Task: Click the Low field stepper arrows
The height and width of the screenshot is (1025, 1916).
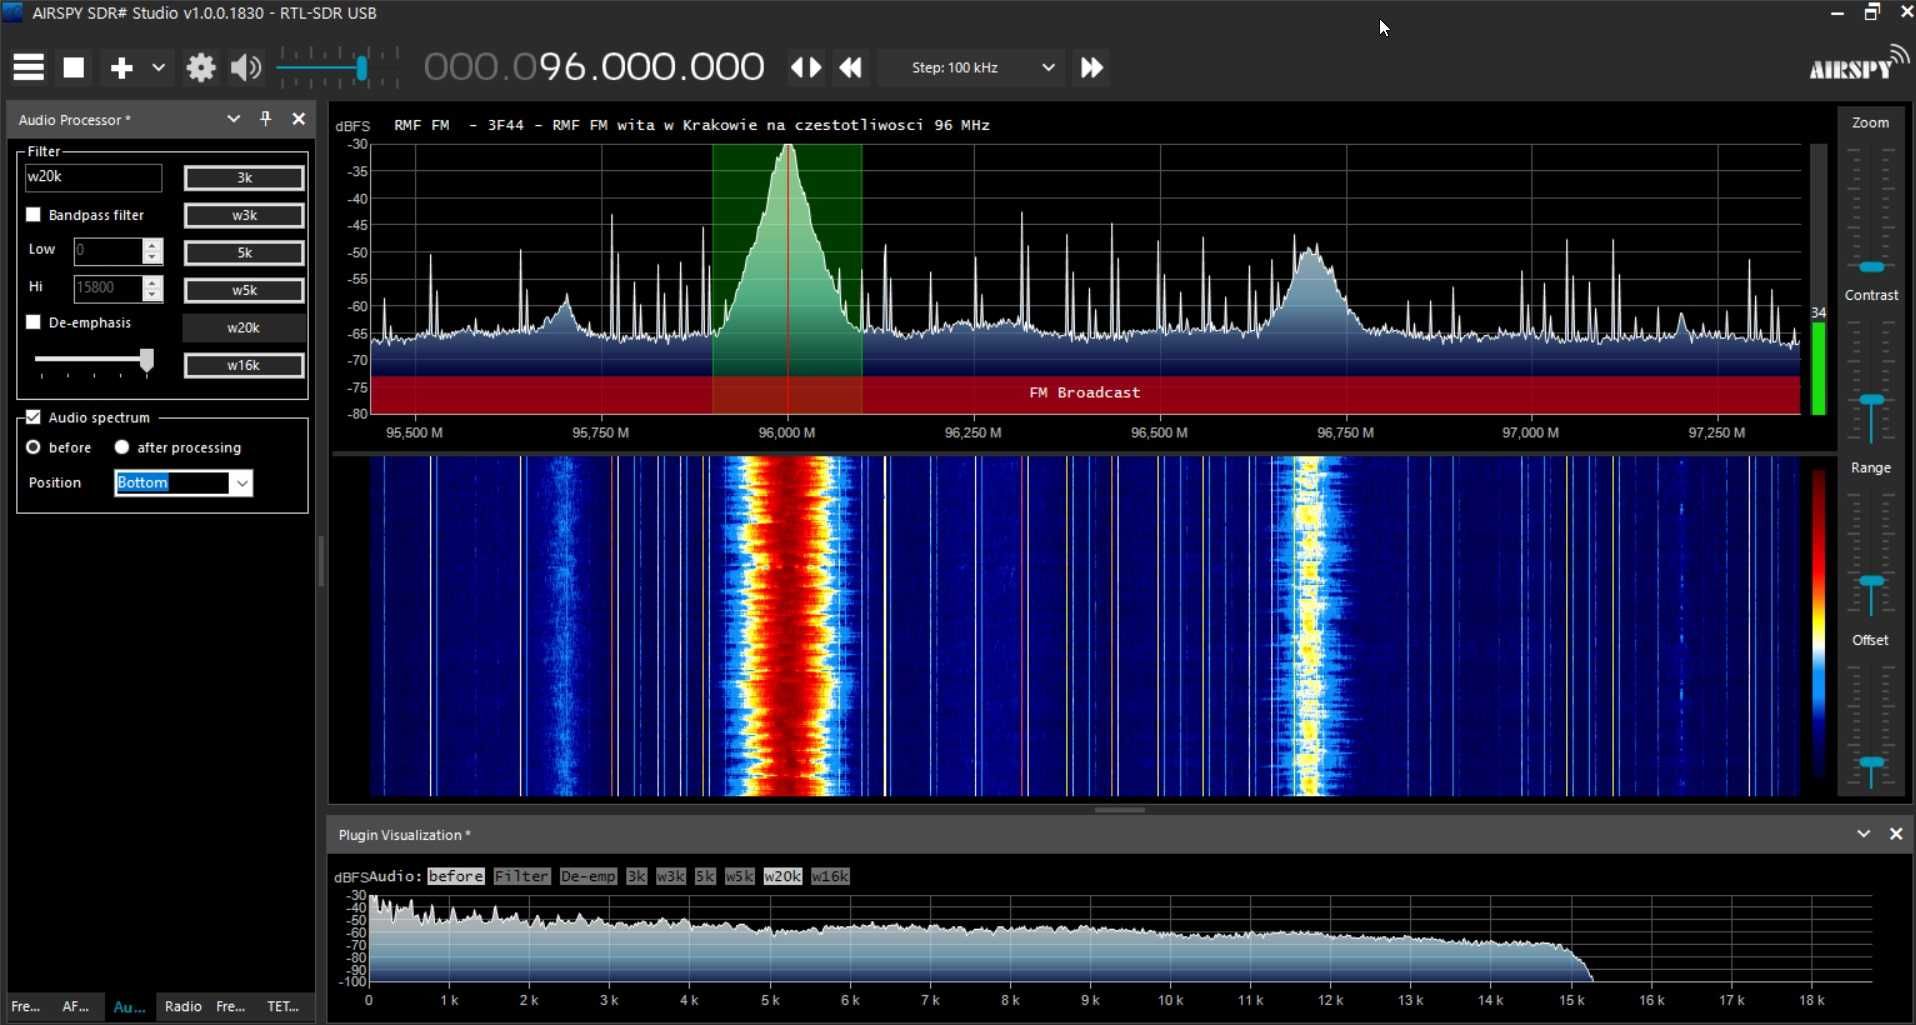Action: pyautogui.click(x=152, y=250)
